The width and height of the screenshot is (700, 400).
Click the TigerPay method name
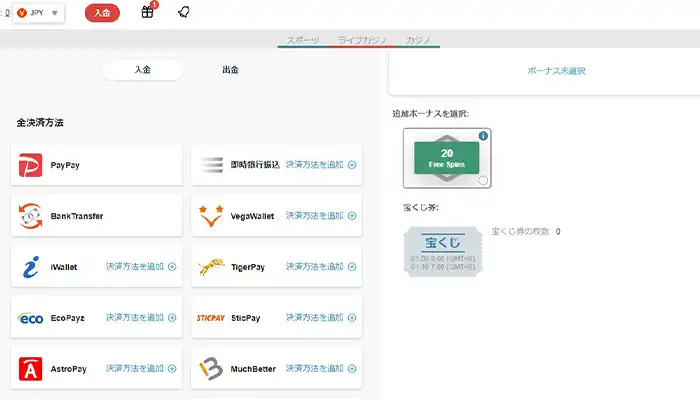[x=248, y=267]
